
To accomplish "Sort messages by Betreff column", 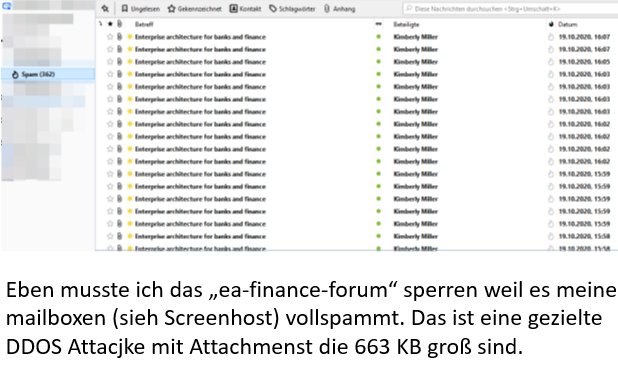I will [x=144, y=24].
